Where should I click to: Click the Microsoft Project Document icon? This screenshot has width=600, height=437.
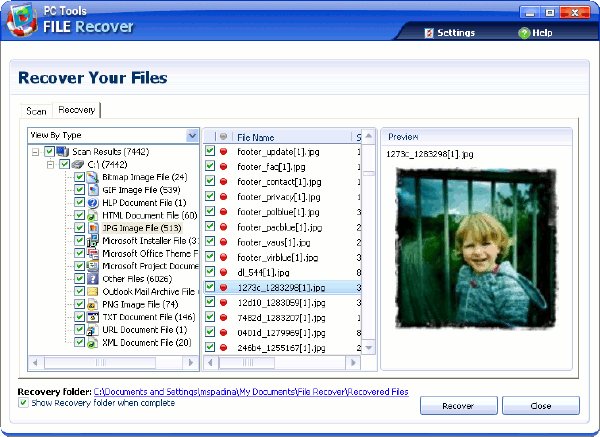tap(93, 266)
